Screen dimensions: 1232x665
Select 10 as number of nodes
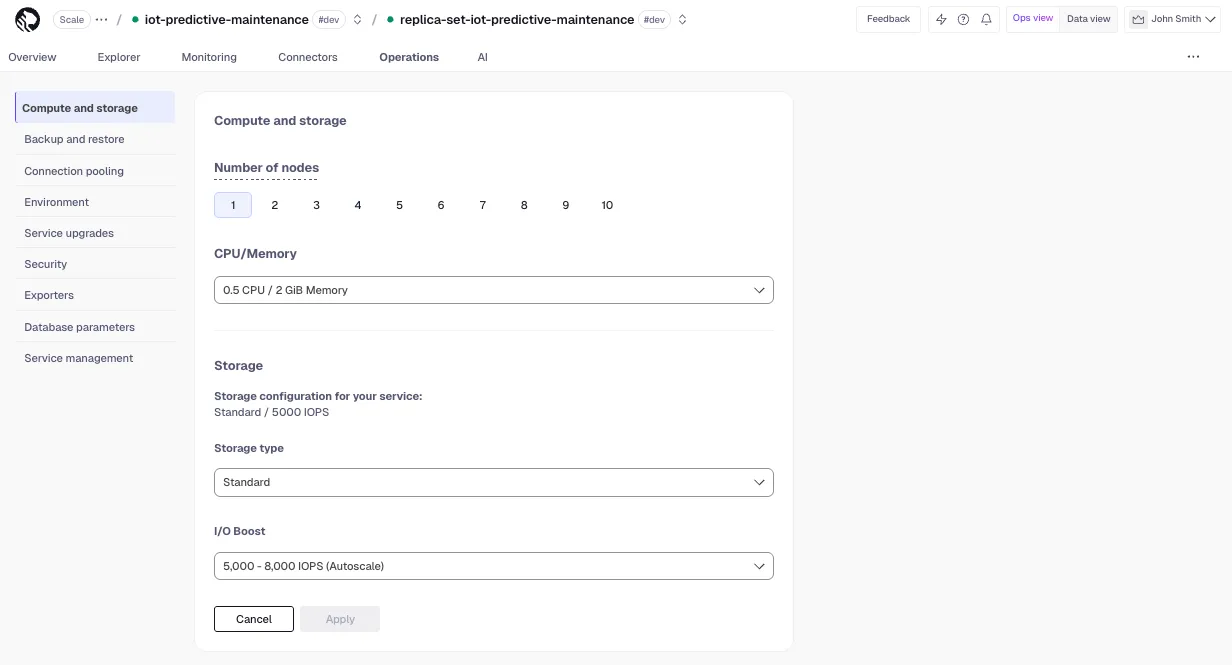pyautogui.click(x=607, y=205)
